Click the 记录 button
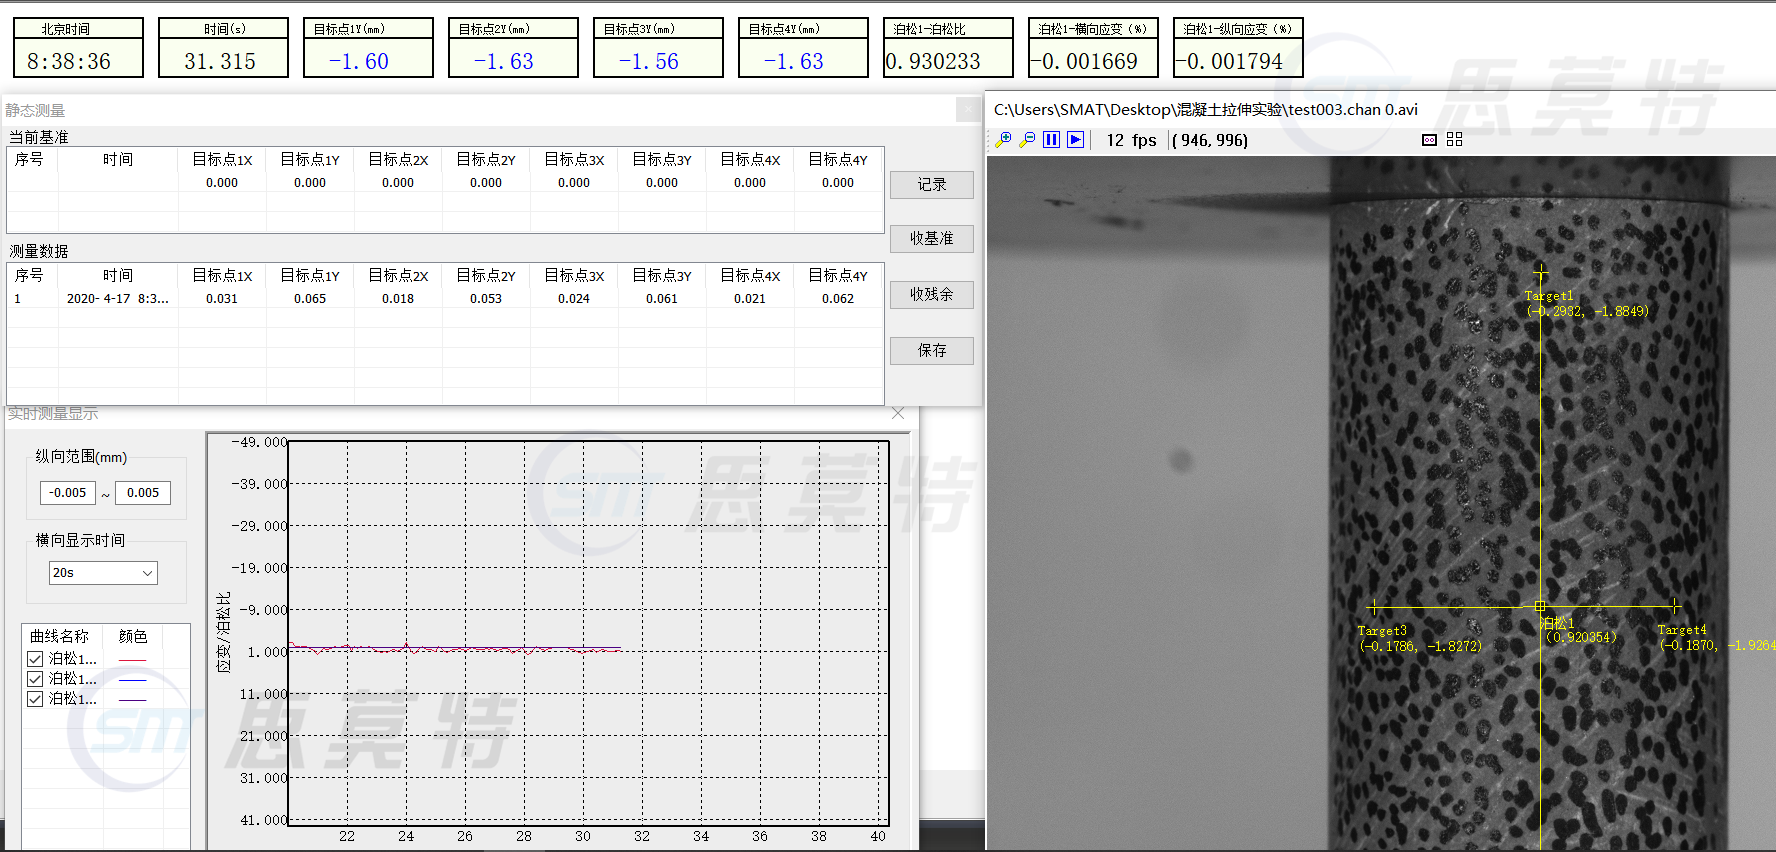Viewport: 1776px width, 852px height. pos(931,185)
